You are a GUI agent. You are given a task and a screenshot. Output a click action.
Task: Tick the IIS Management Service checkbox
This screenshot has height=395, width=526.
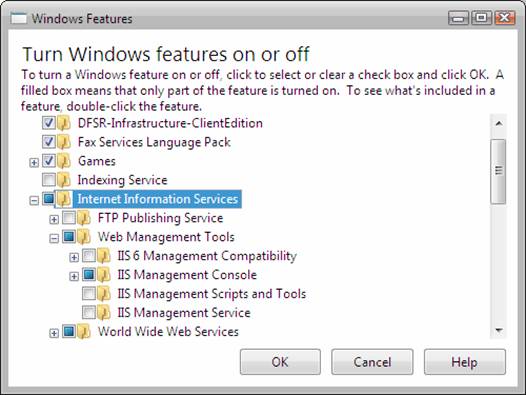[89, 312]
